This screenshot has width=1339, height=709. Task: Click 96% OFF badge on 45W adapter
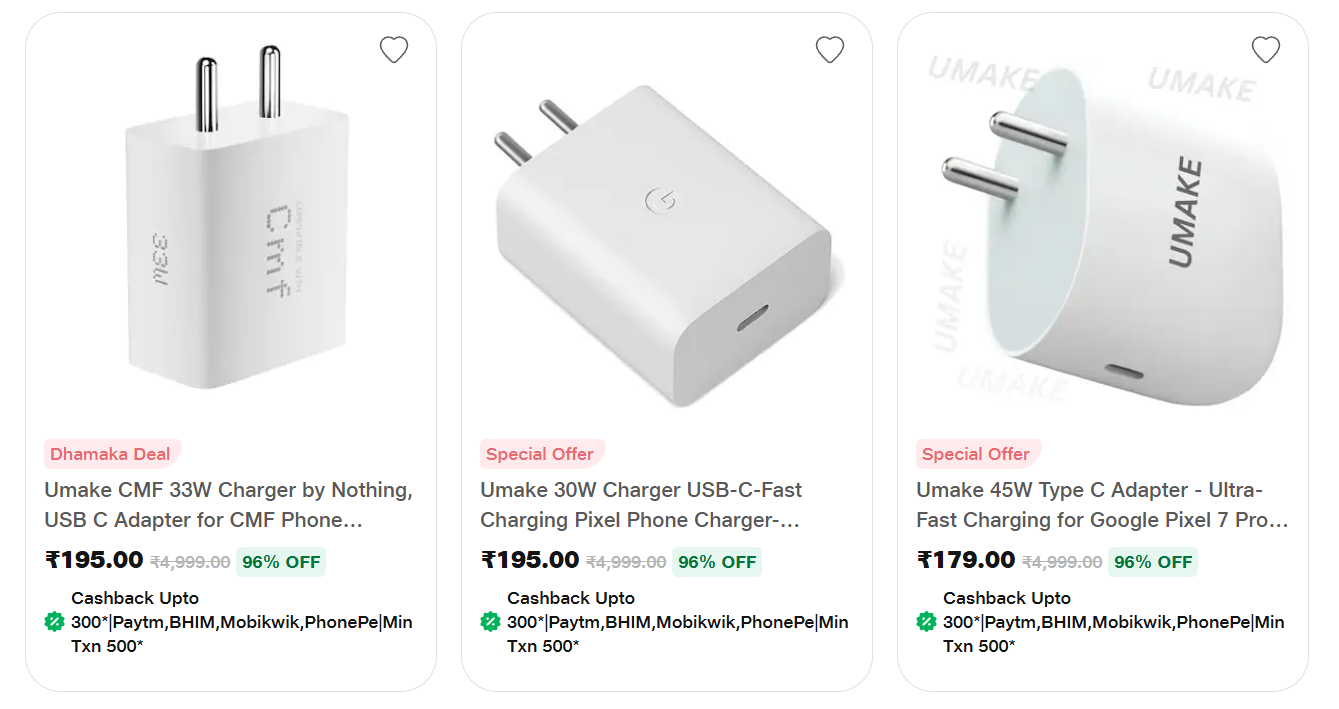[x=1153, y=562]
